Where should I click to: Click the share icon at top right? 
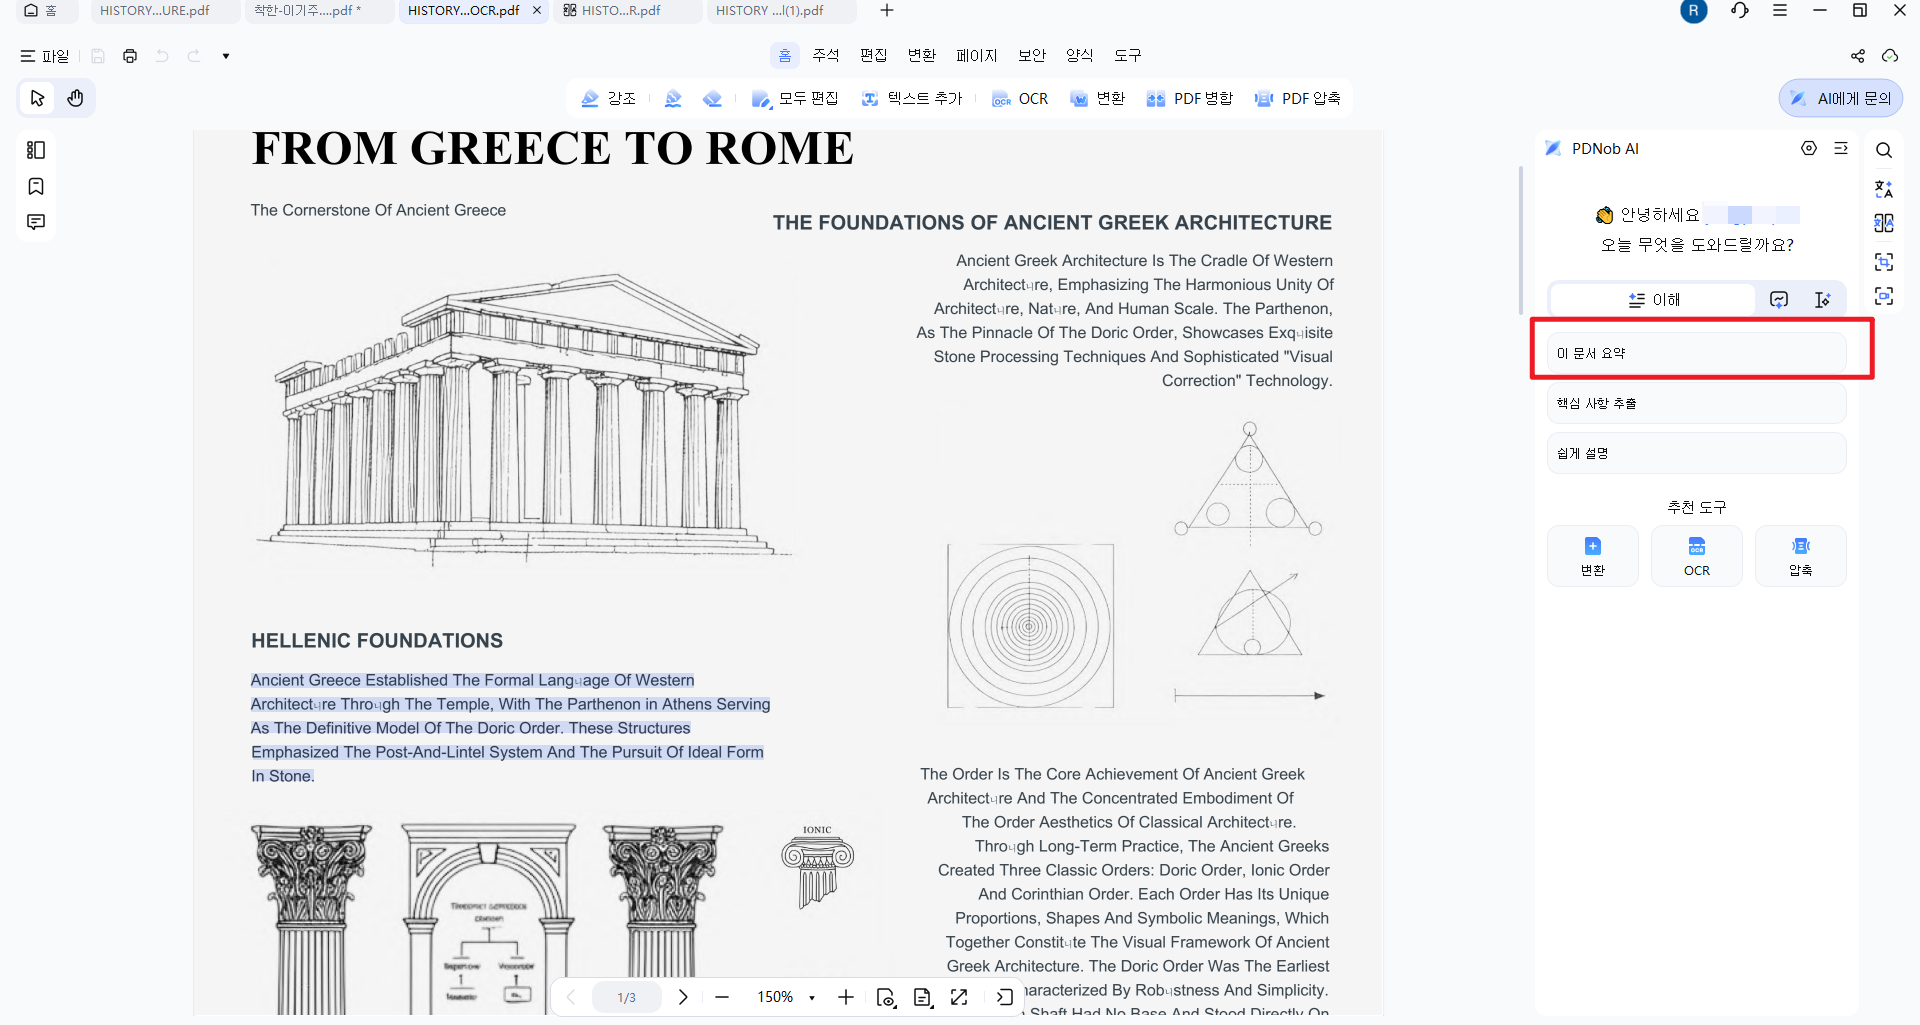(1858, 56)
